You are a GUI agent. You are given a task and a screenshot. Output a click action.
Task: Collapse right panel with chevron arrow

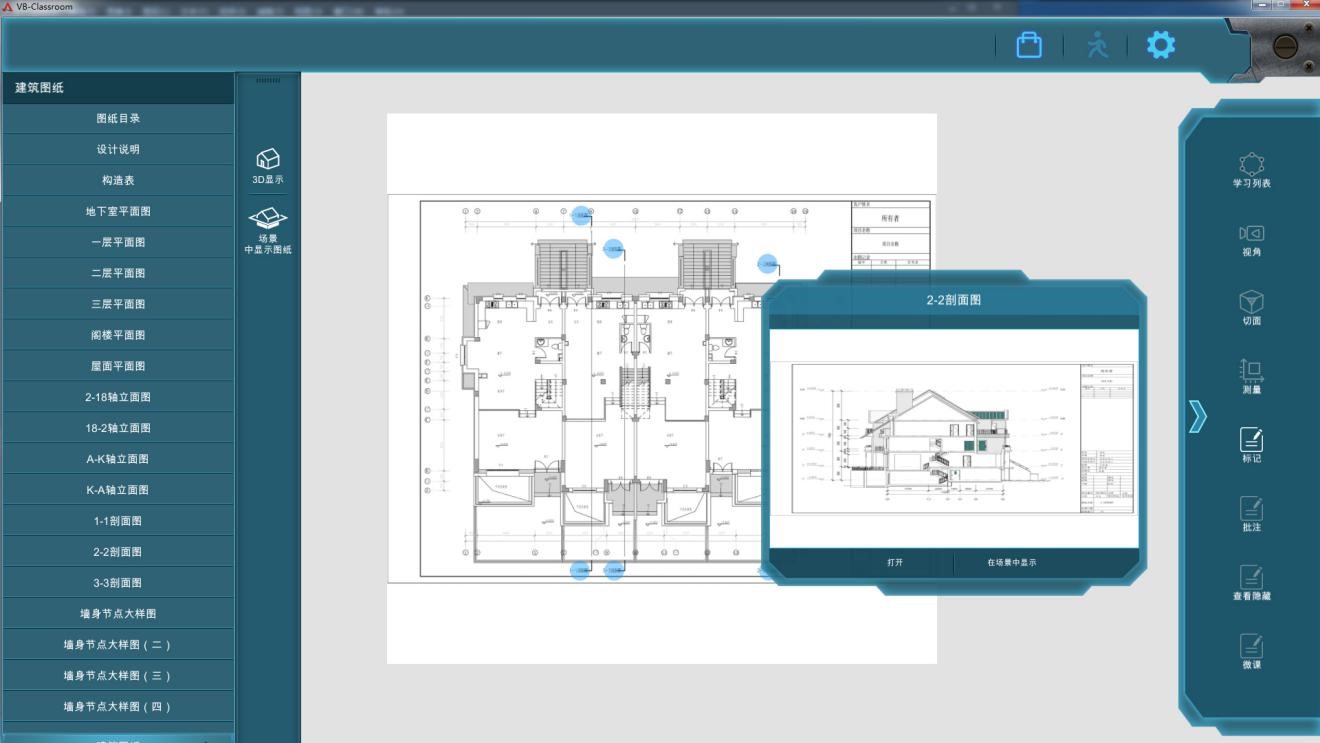(1197, 416)
